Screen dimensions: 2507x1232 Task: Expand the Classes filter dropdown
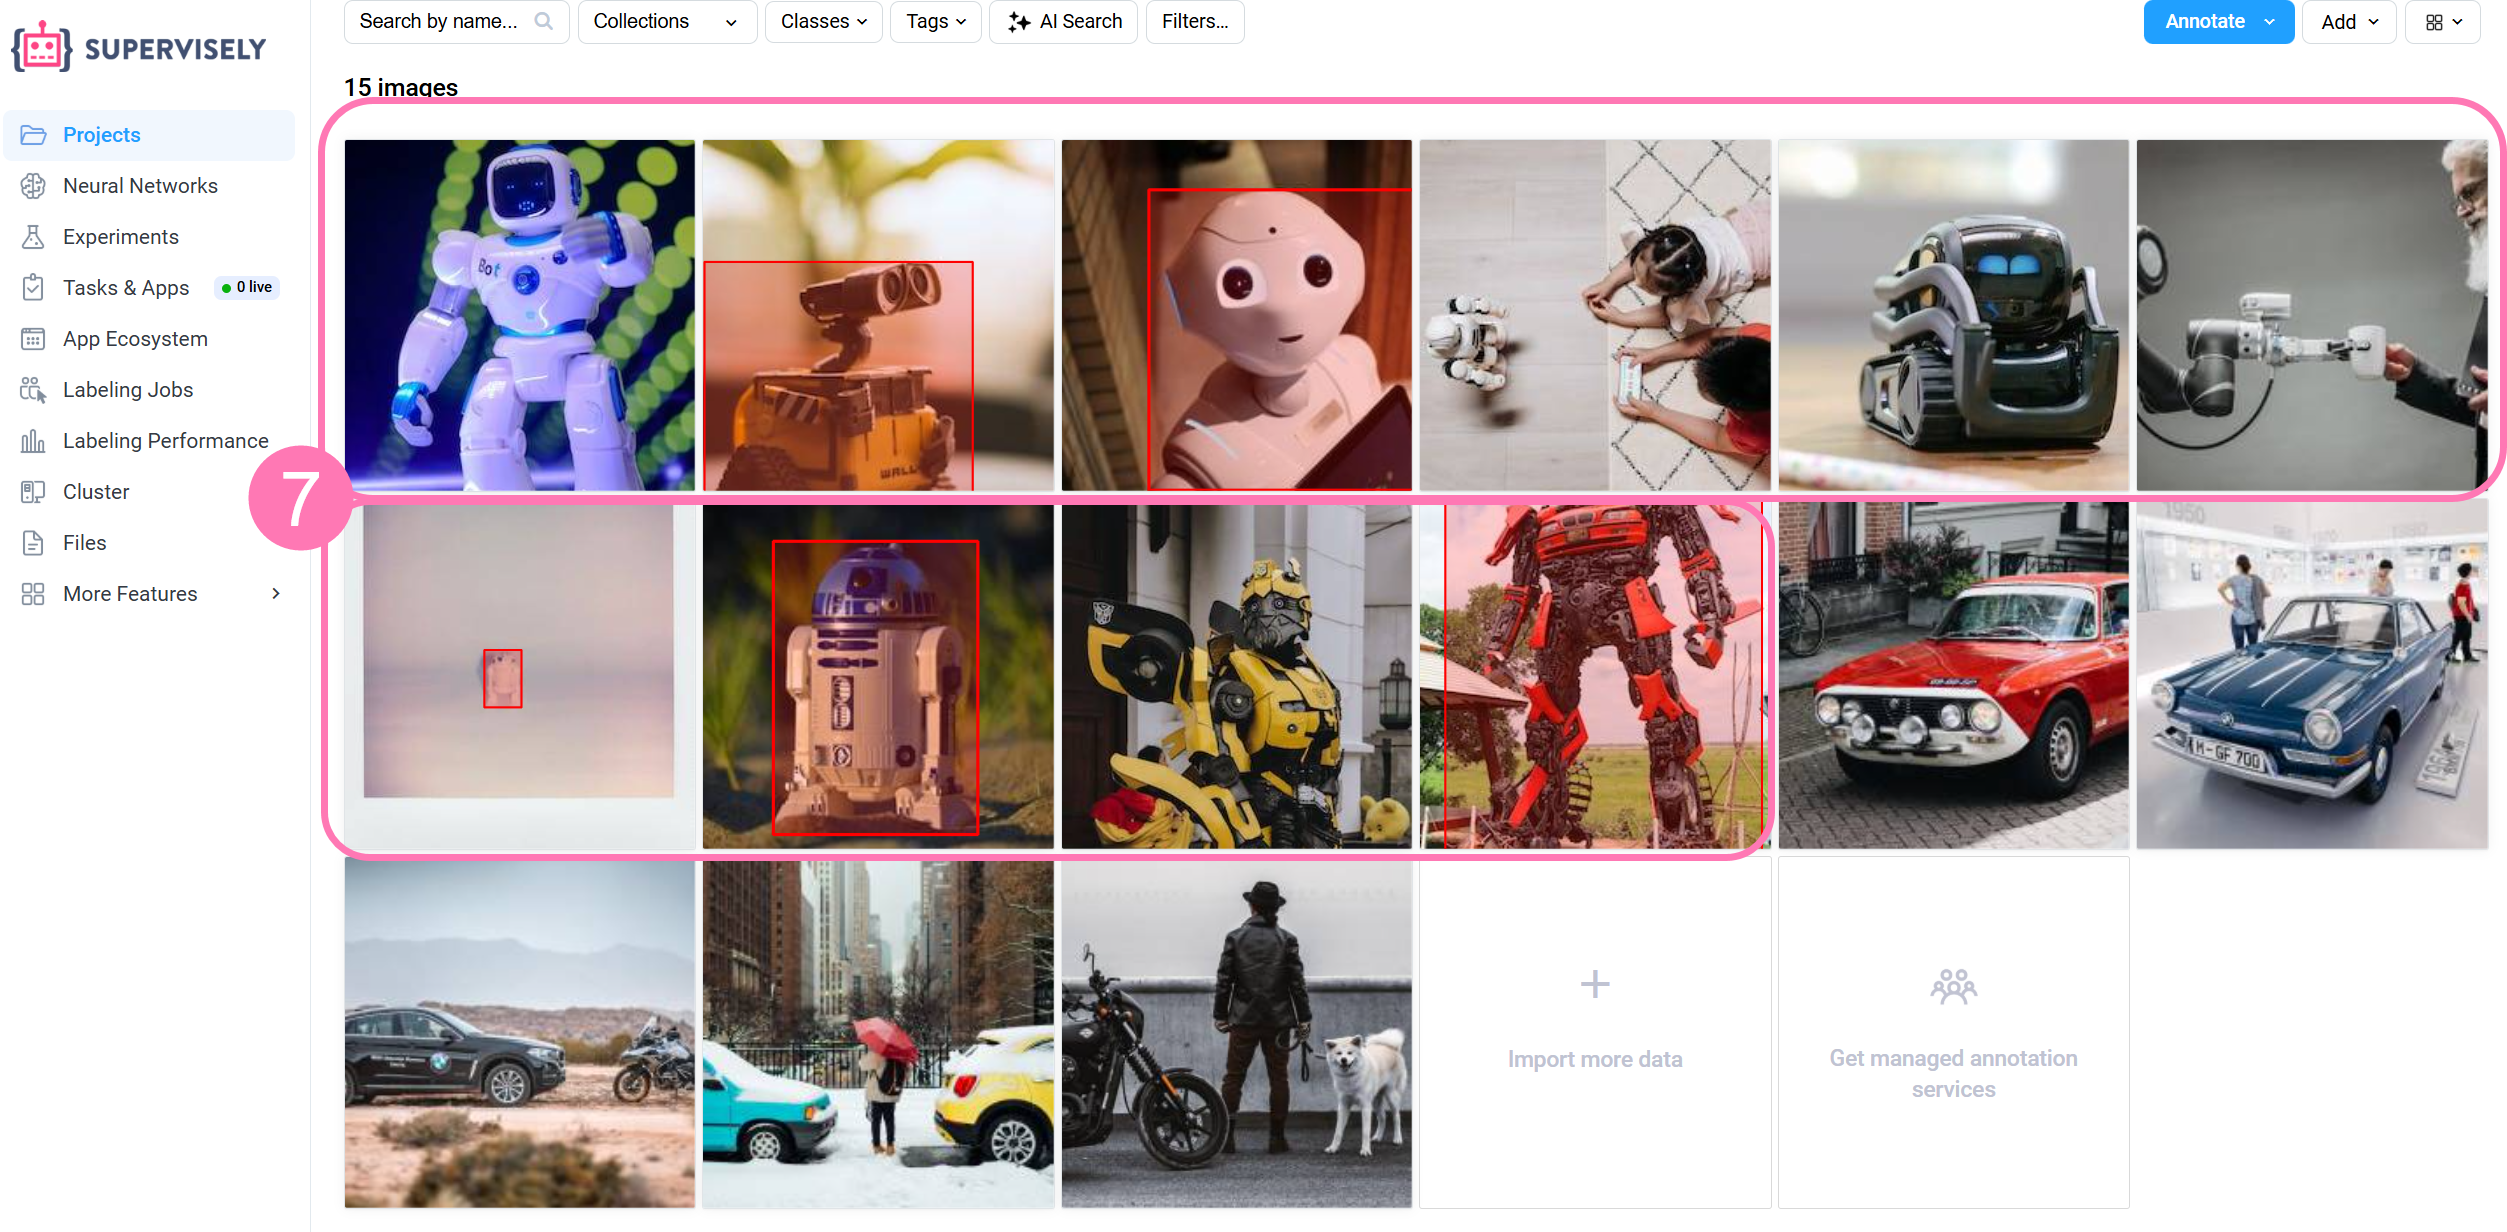pyautogui.click(x=823, y=21)
